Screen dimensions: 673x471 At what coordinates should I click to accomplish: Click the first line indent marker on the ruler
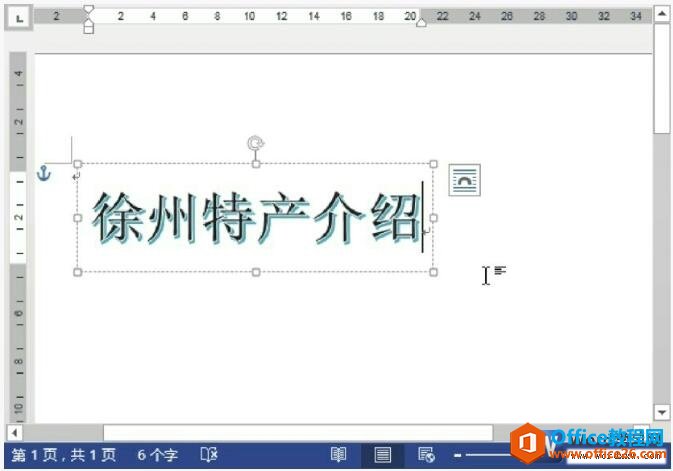[88, 10]
